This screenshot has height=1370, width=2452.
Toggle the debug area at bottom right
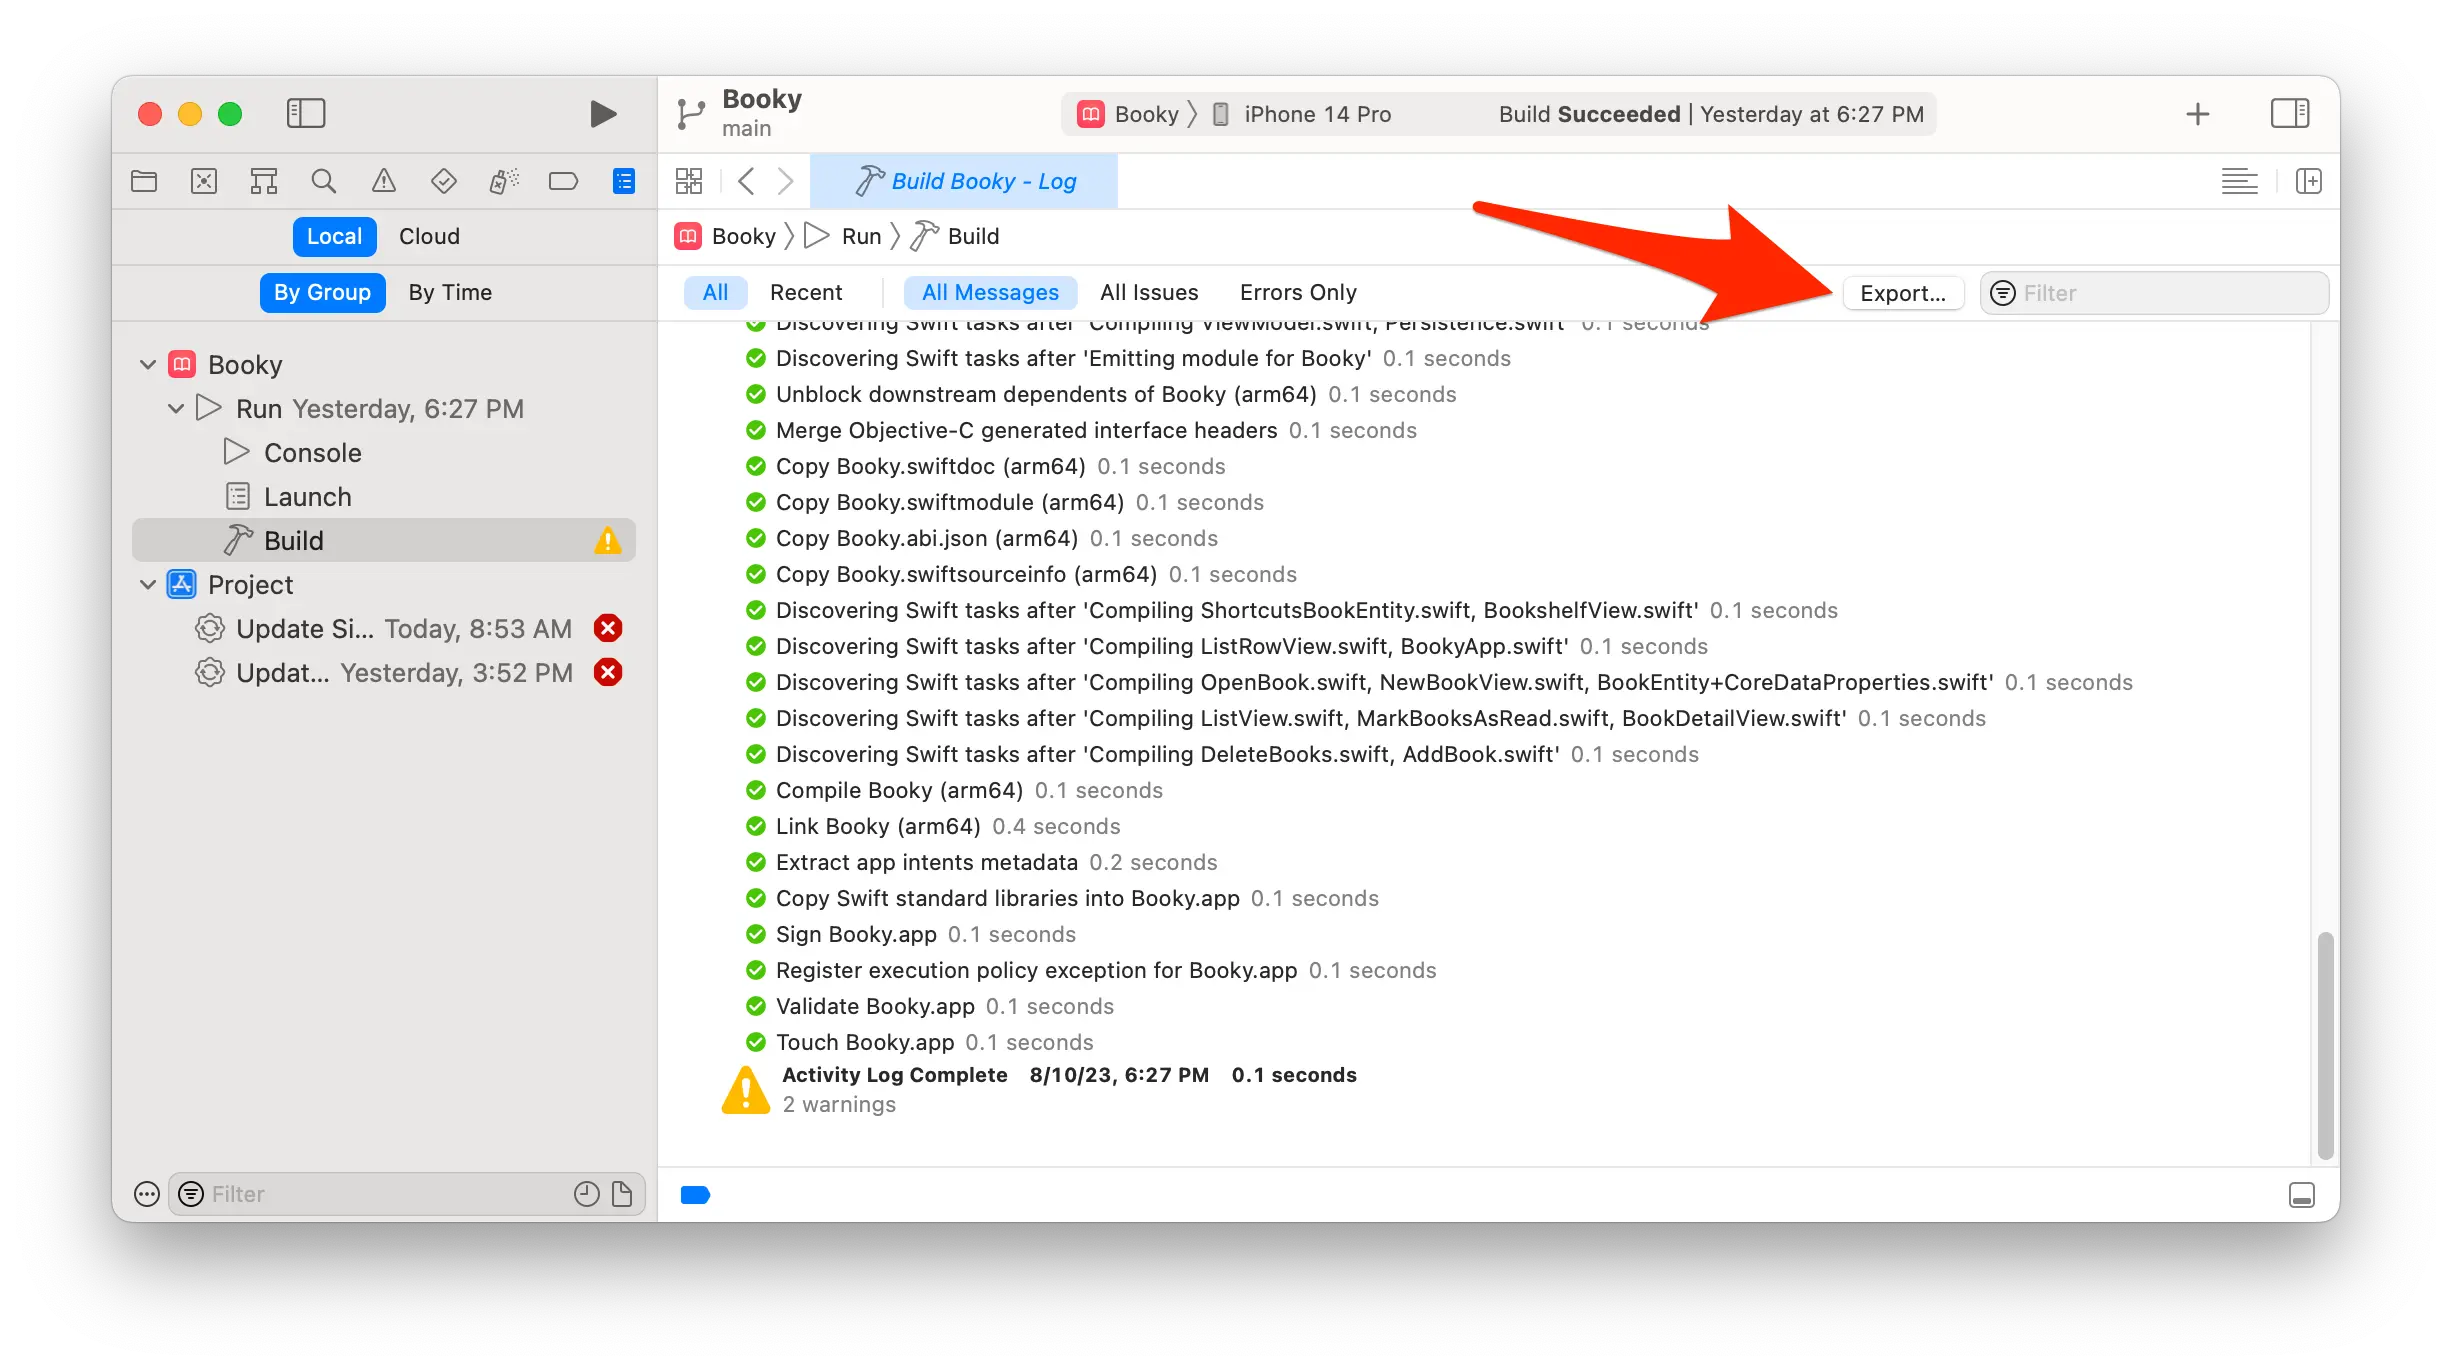coord(2301,1195)
